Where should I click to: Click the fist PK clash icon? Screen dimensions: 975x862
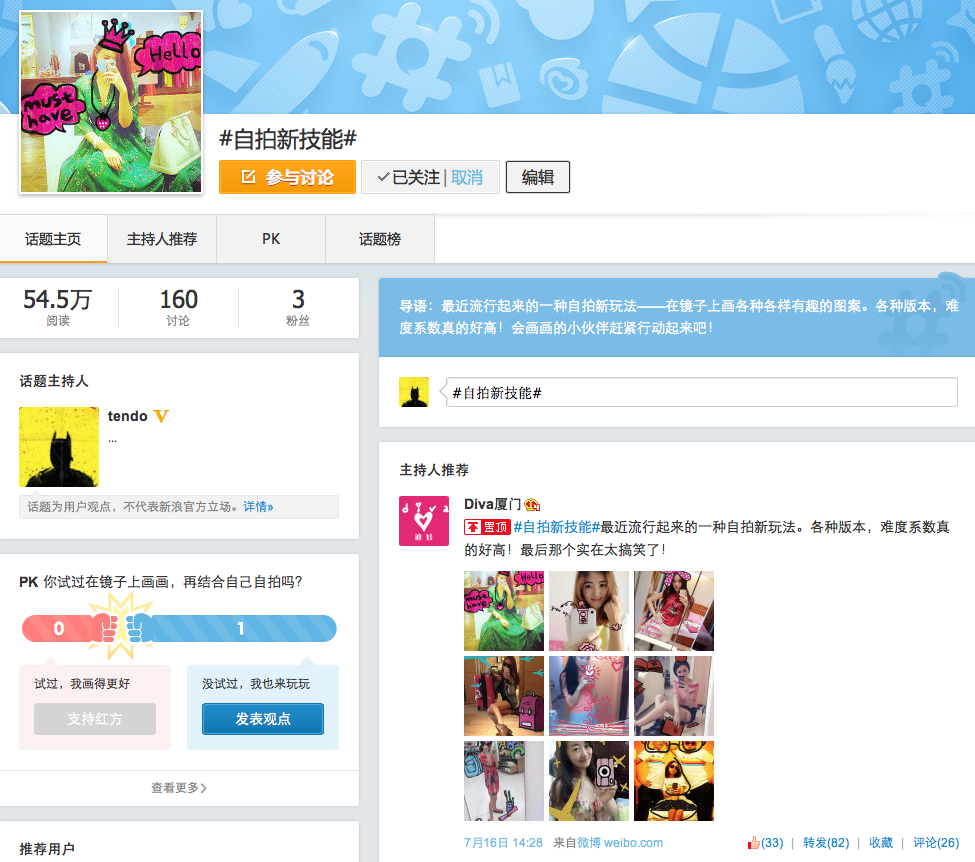point(118,628)
